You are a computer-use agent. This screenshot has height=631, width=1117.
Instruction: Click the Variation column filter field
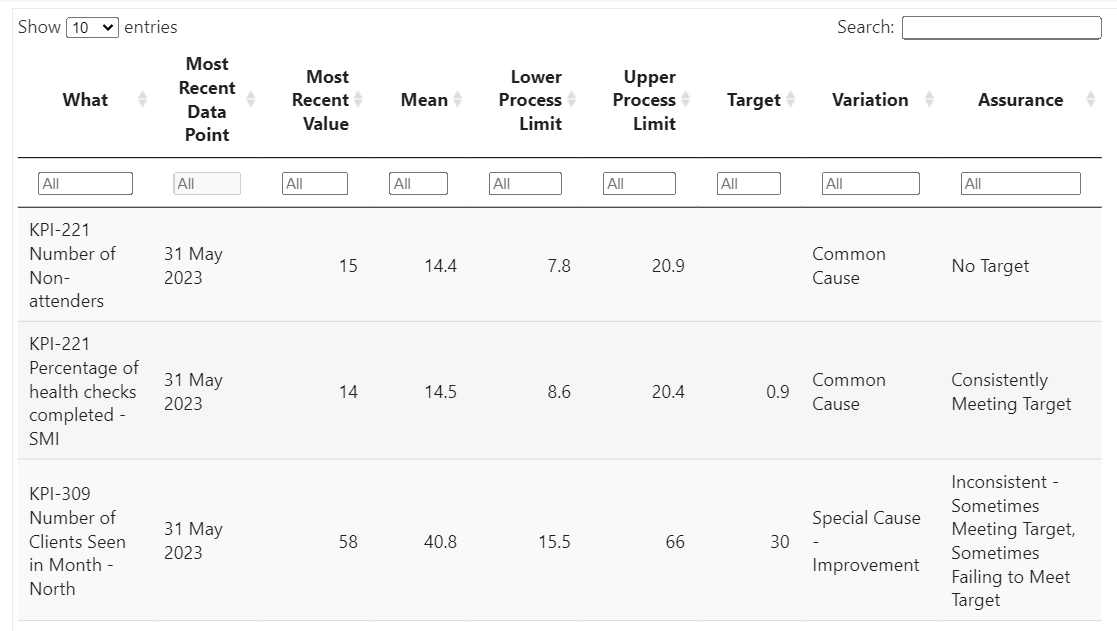[x=870, y=184]
